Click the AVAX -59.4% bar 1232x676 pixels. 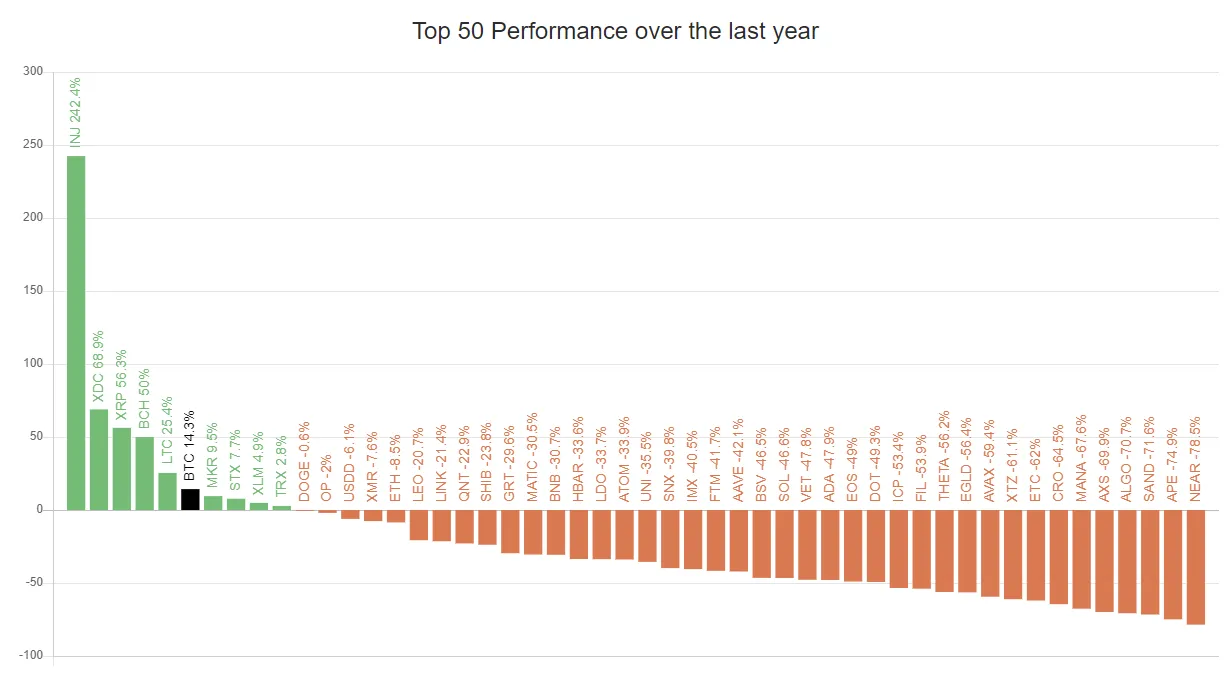point(990,553)
